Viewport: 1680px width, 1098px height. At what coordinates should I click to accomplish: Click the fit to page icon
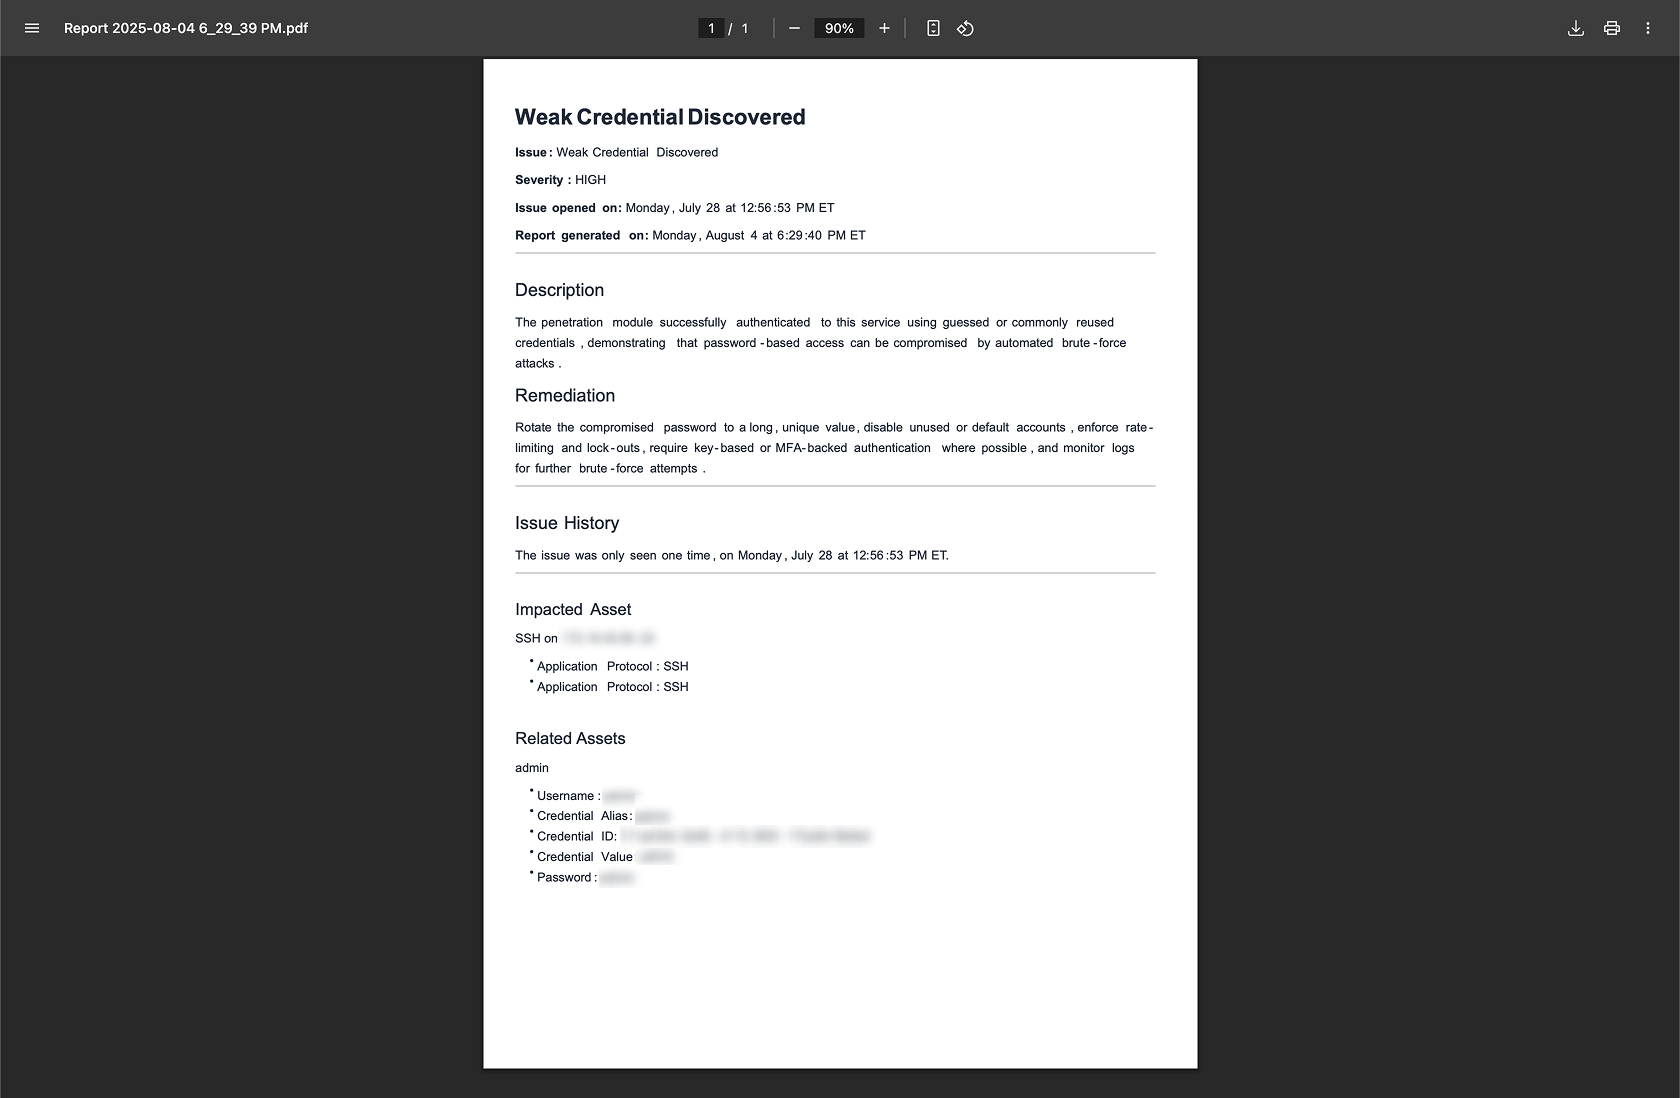(x=933, y=28)
